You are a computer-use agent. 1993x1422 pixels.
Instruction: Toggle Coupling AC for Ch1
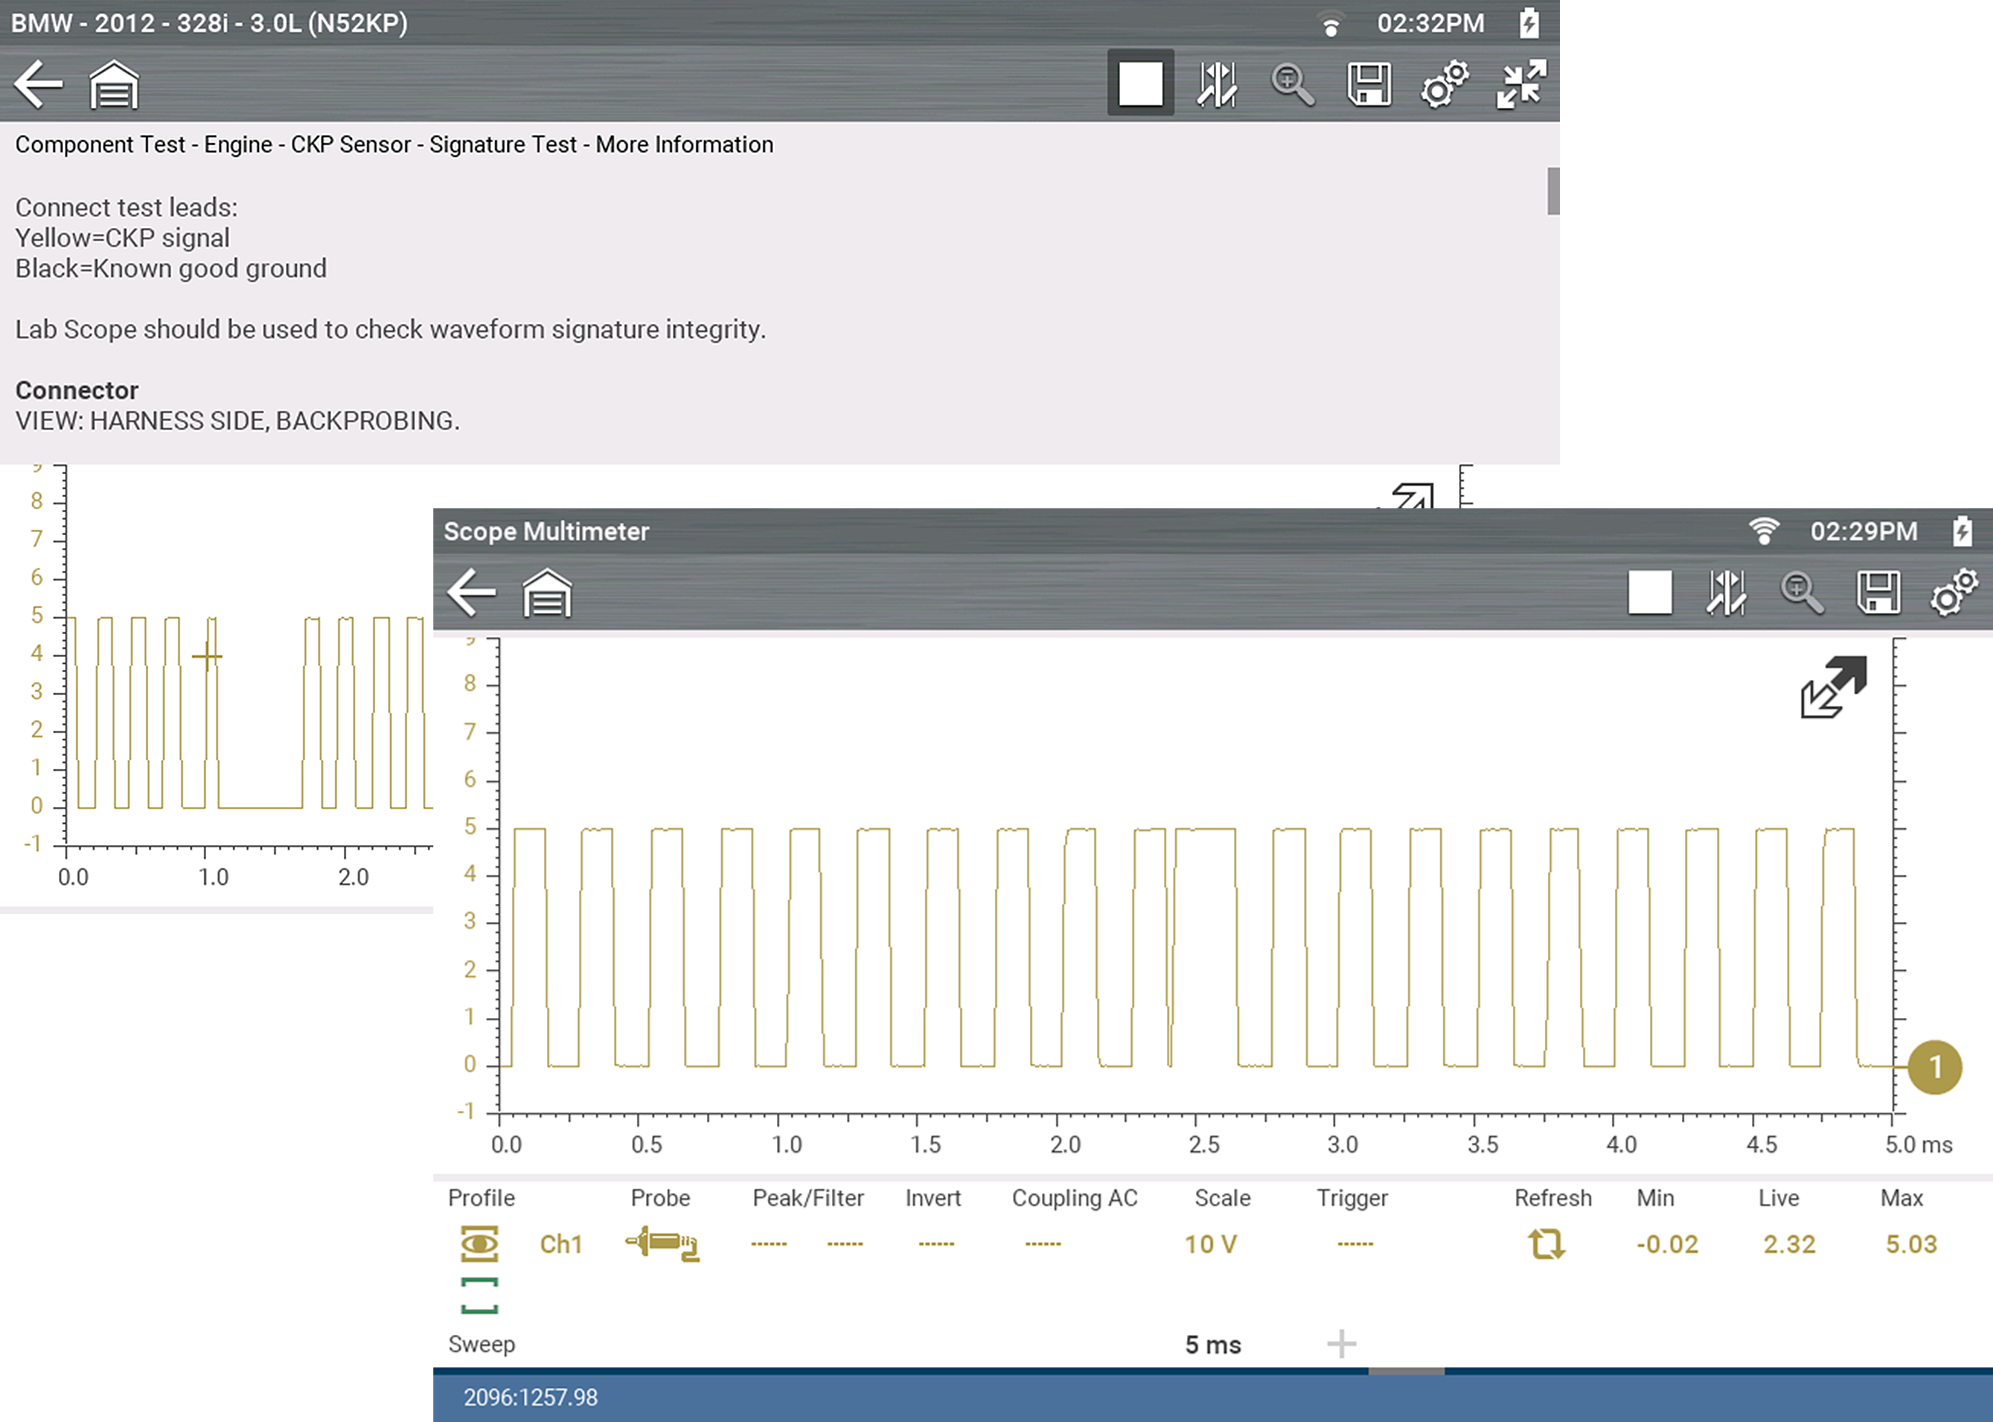1042,1244
